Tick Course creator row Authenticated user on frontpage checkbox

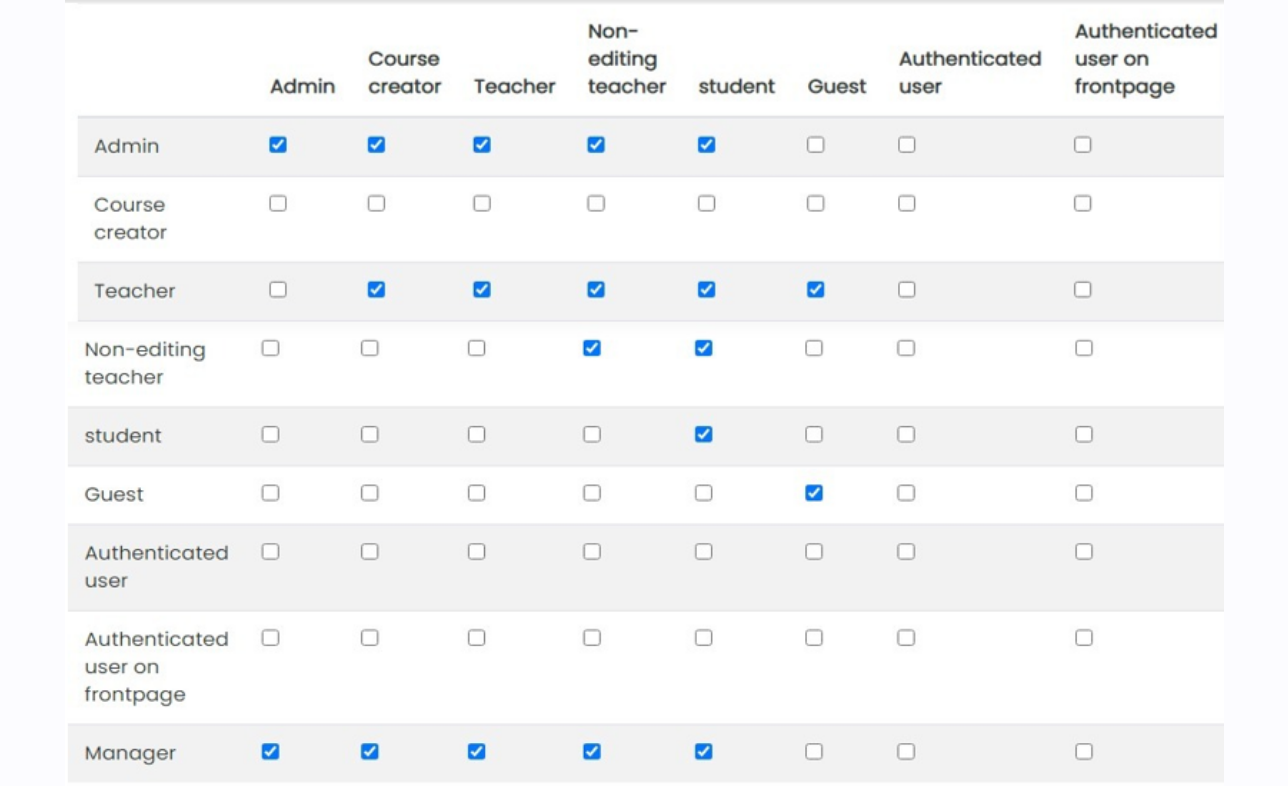(1082, 203)
